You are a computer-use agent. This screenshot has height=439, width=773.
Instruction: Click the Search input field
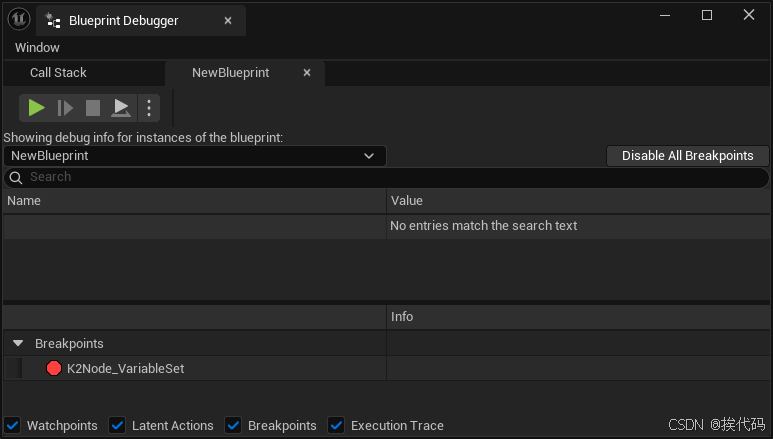tap(386, 177)
